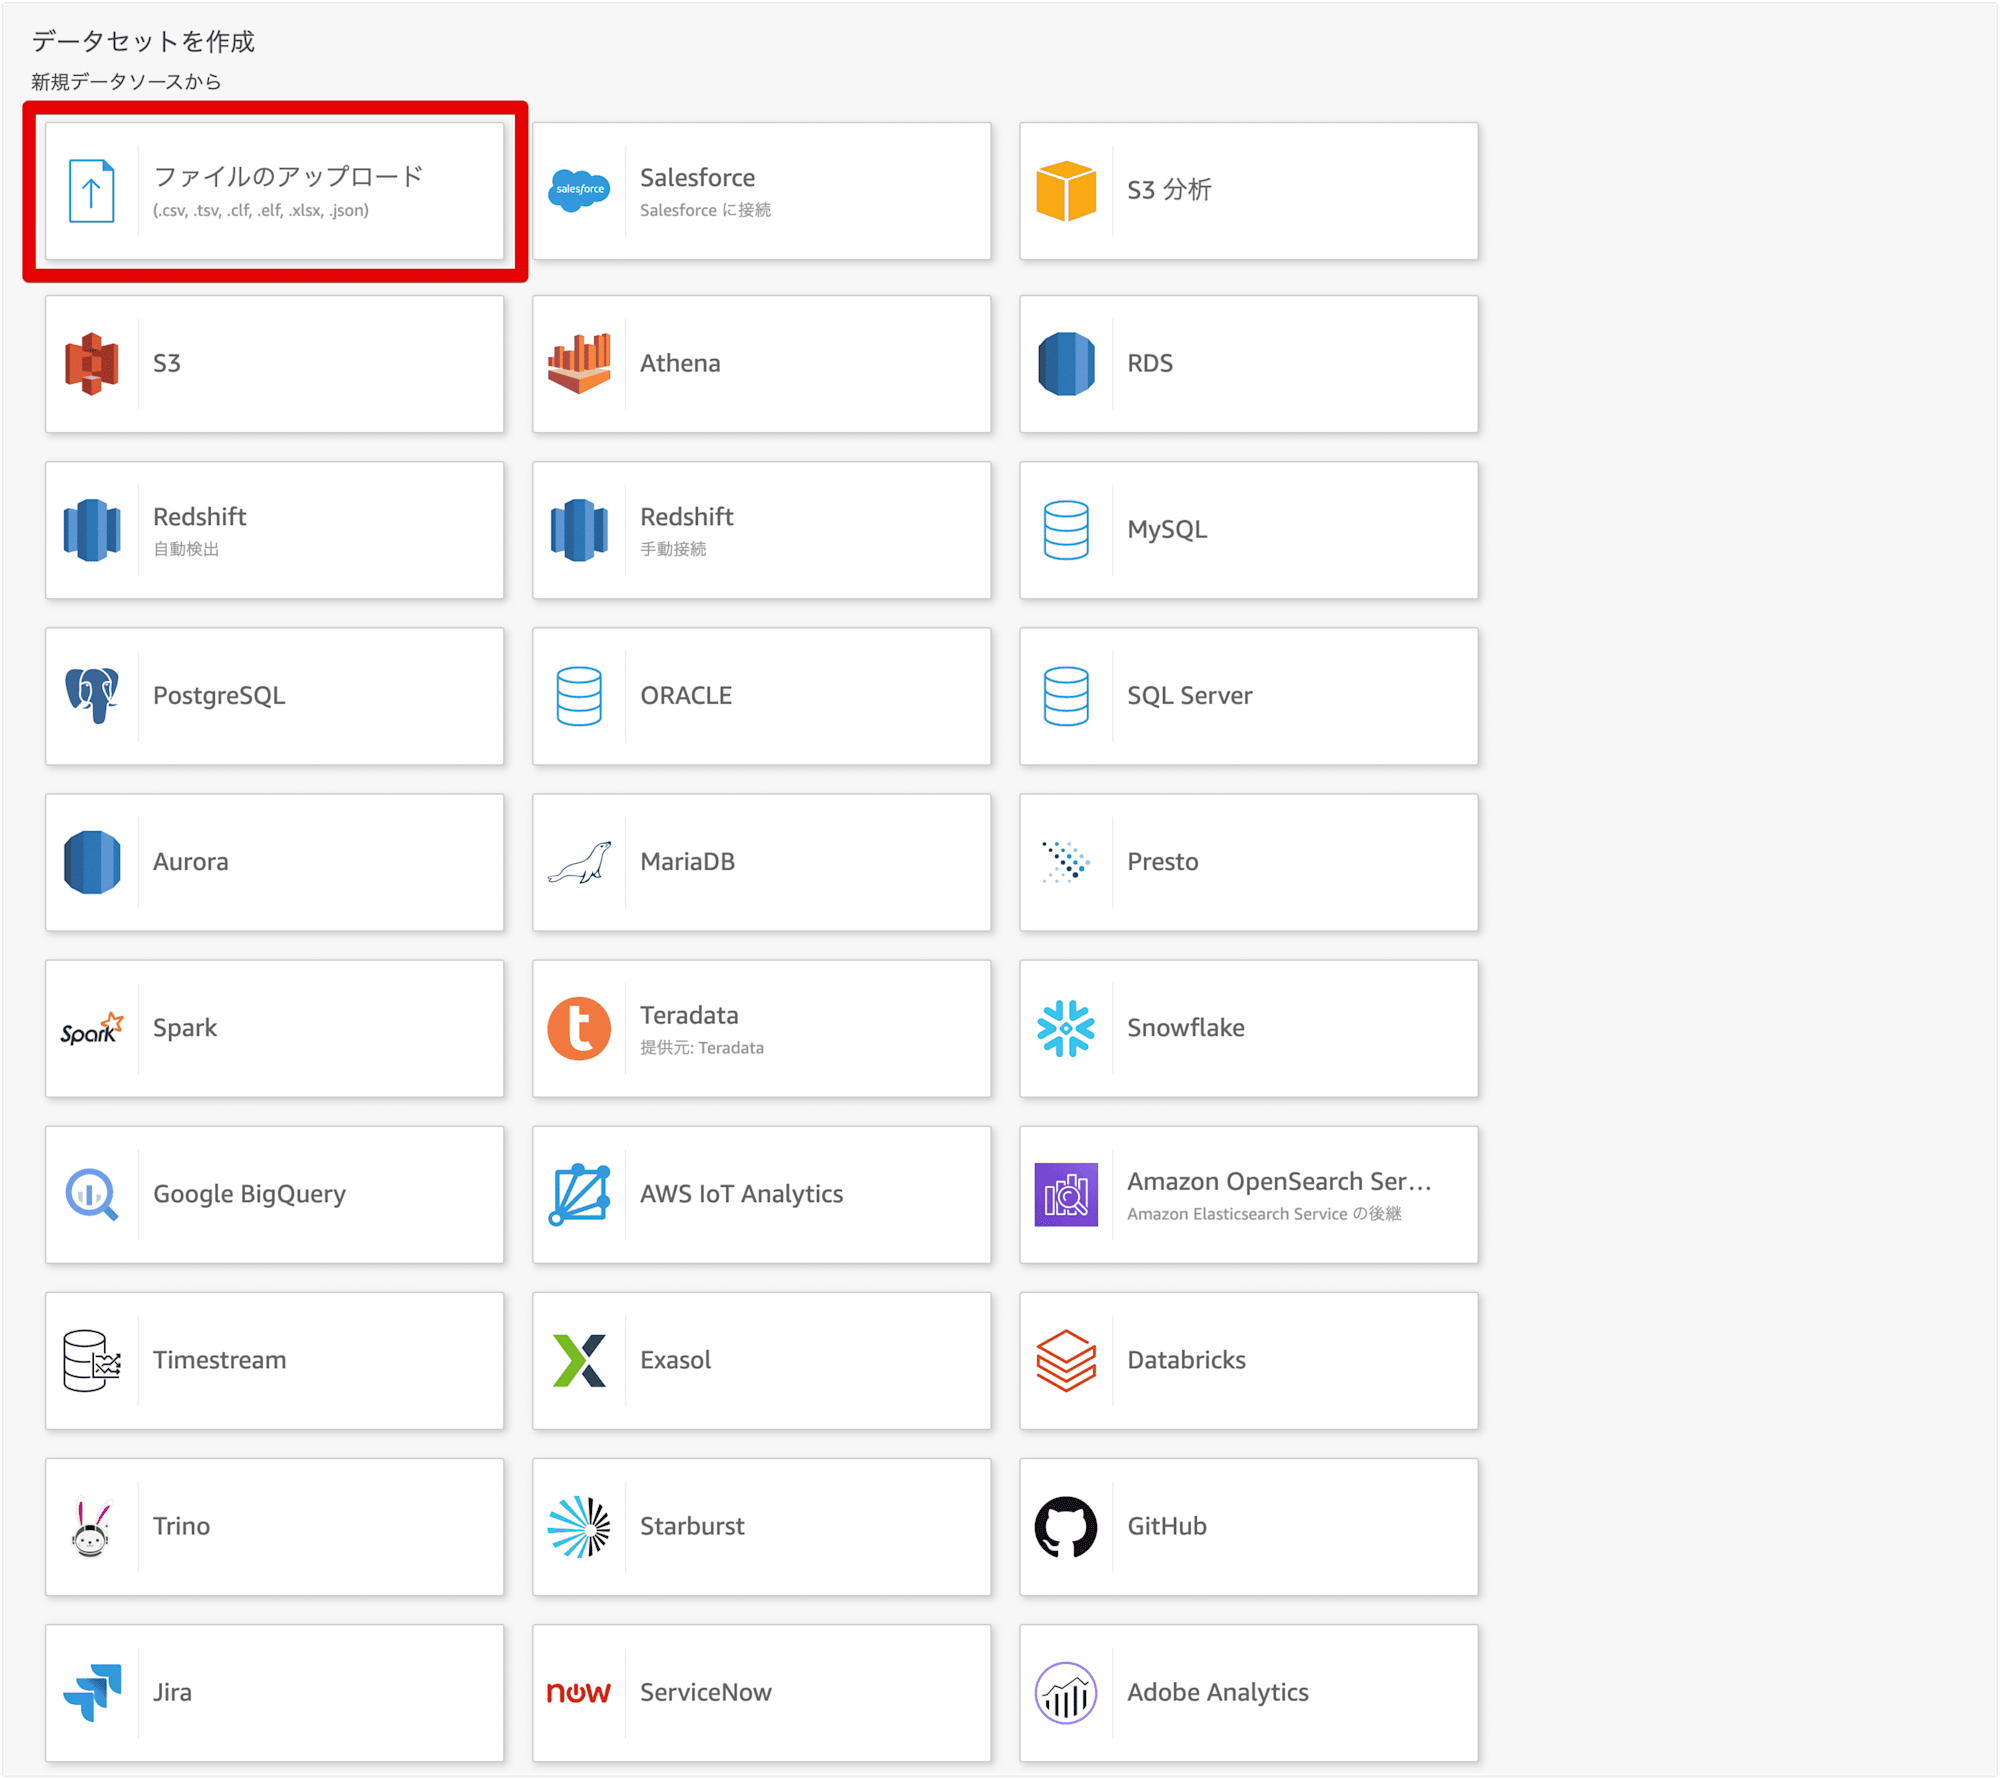2000x1779 pixels.
Task: Select the ORACLE label
Action: pos(686,696)
